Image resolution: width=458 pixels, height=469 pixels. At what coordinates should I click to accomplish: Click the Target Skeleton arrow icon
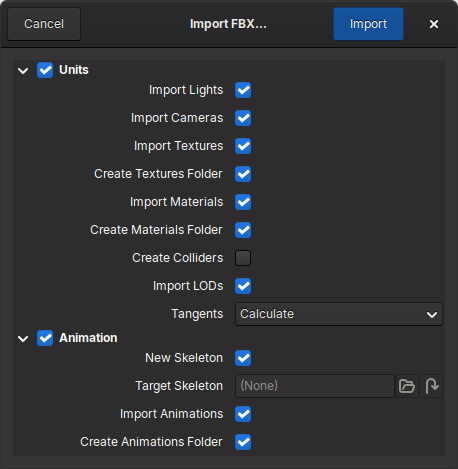[432, 386]
